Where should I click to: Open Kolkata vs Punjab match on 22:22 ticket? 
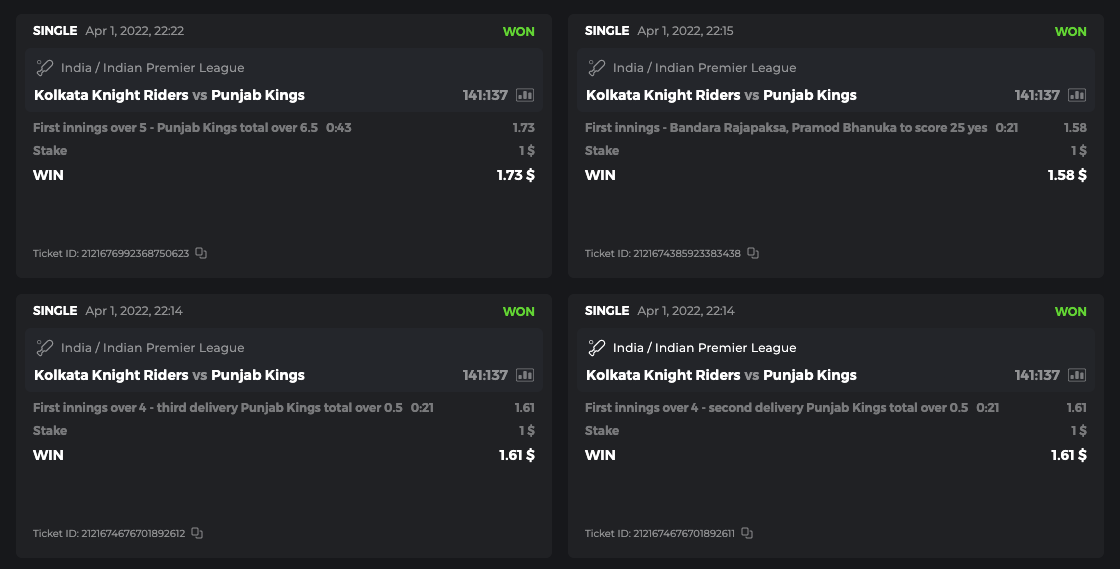[169, 95]
